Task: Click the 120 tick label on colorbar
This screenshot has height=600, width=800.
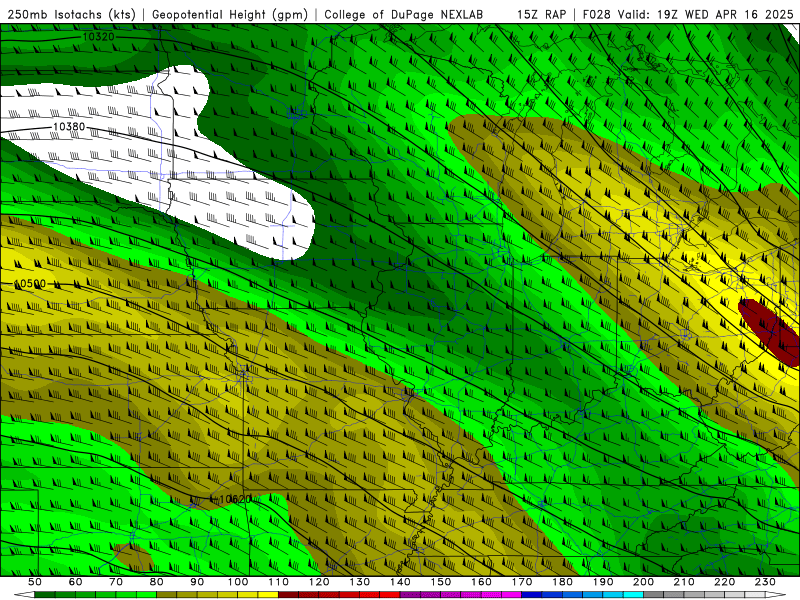Action: [x=319, y=582]
